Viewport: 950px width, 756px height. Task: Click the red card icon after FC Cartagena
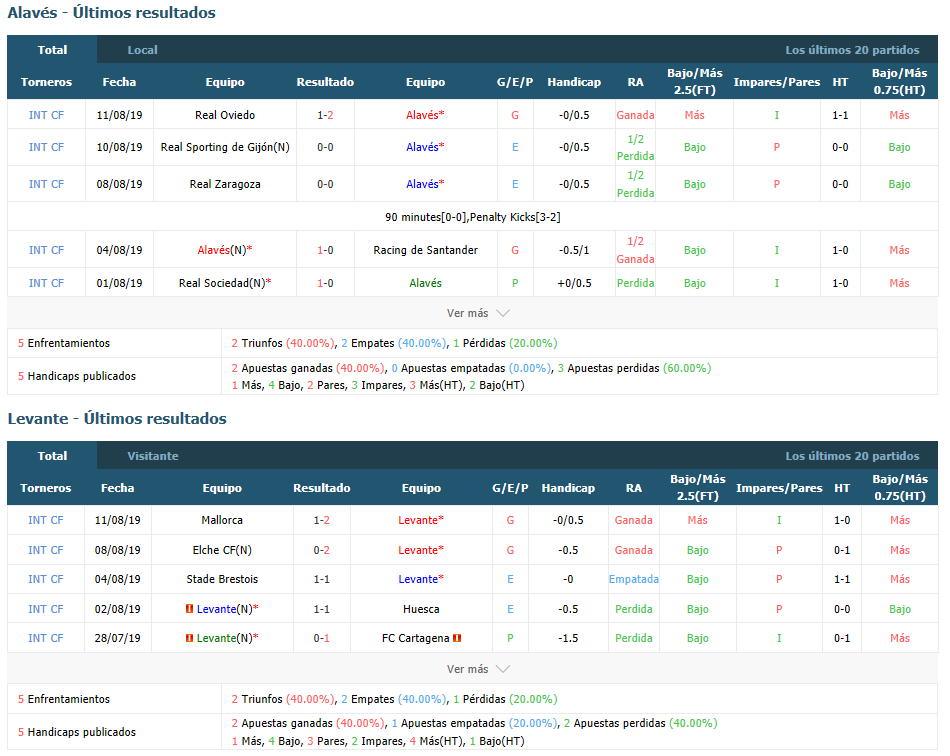coord(457,638)
